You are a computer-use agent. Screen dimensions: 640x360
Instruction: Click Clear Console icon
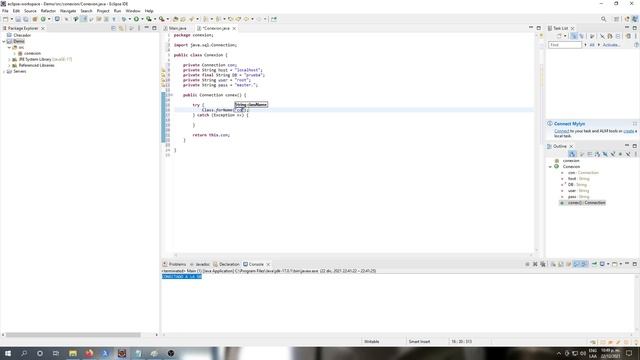(x=553, y=264)
